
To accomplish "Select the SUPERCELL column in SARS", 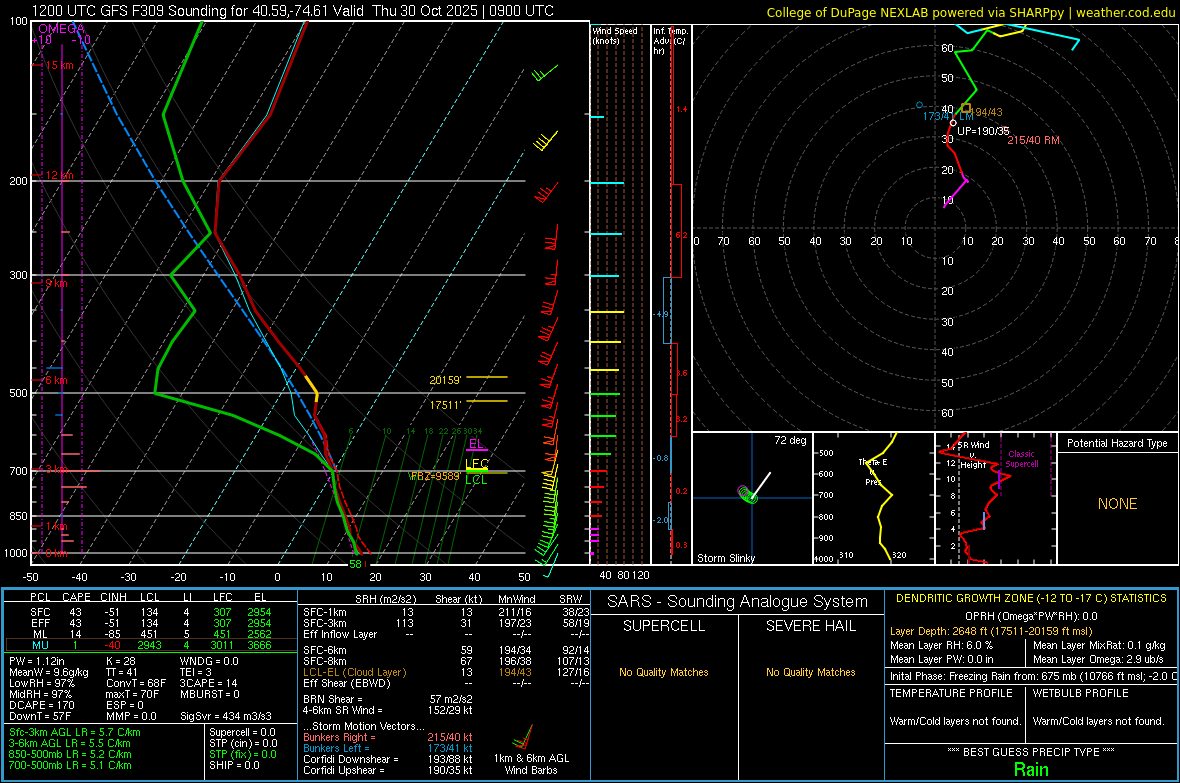I will pyautogui.click(x=663, y=626).
